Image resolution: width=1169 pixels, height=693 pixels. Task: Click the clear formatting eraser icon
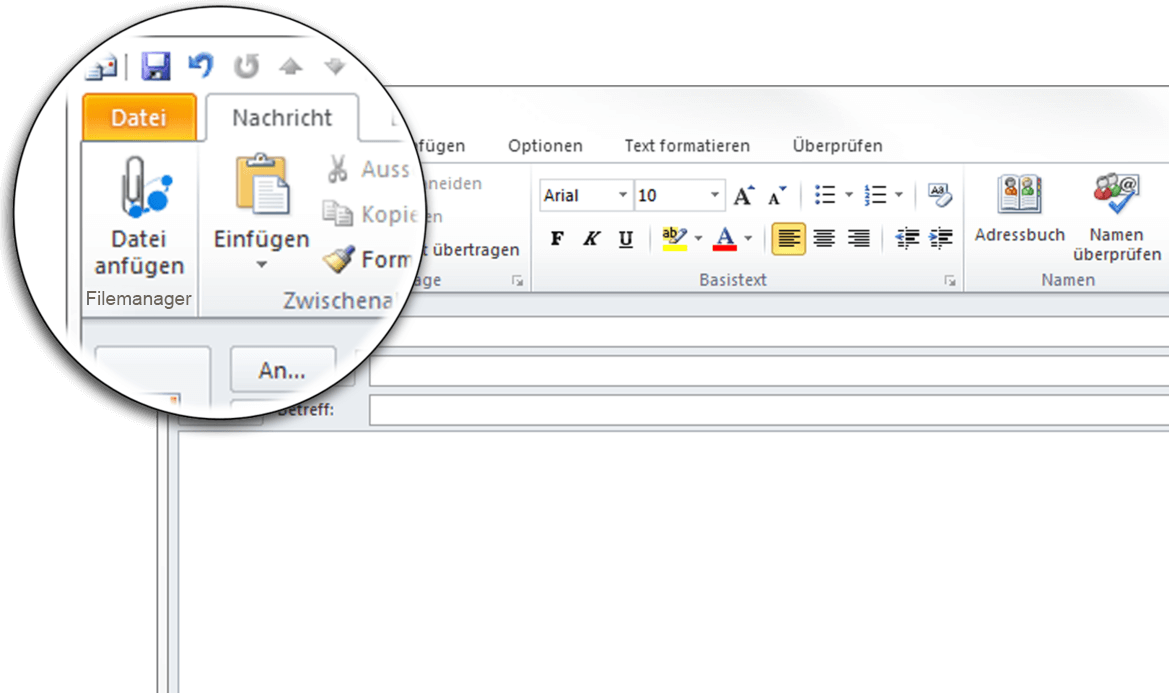[x=939, y=195]
